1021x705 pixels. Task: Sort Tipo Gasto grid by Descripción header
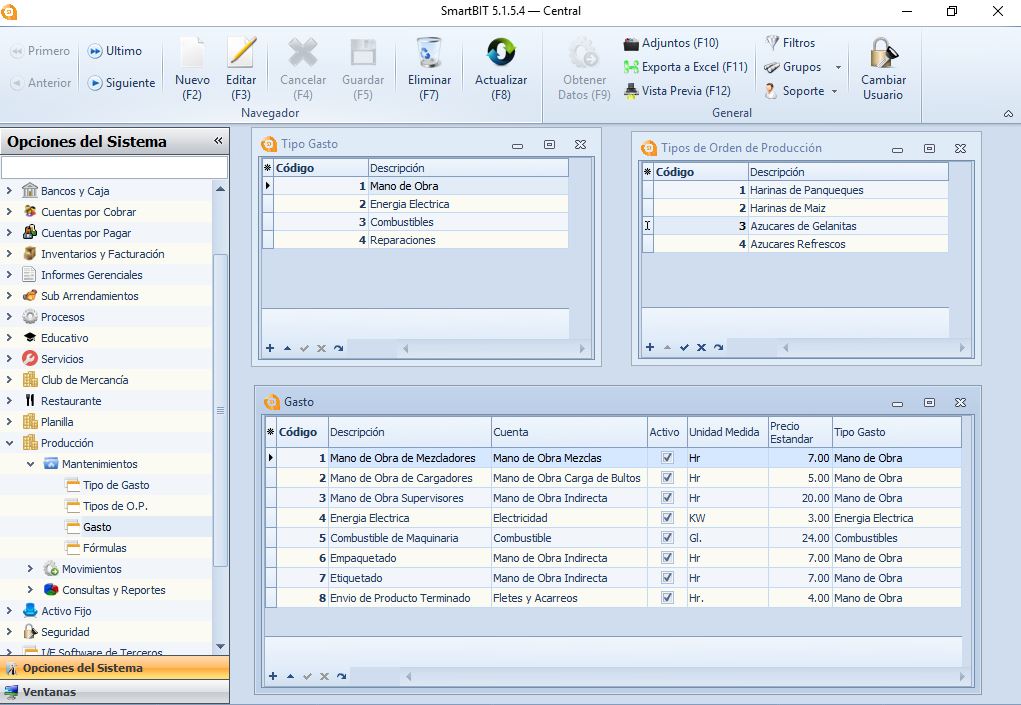click(468, 168)
